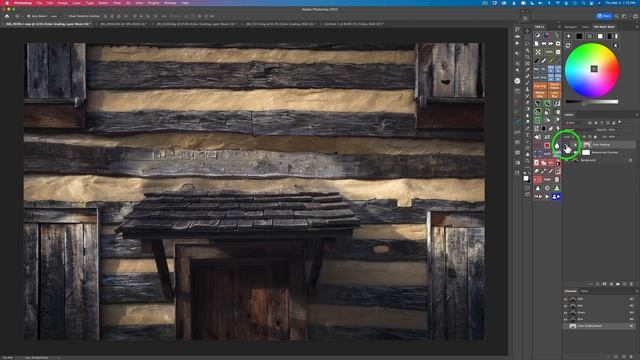The width and height of the screenshot is (640, 360).
Task: Click the center picker of the color wheel
Action: click(x=594, y=69)
